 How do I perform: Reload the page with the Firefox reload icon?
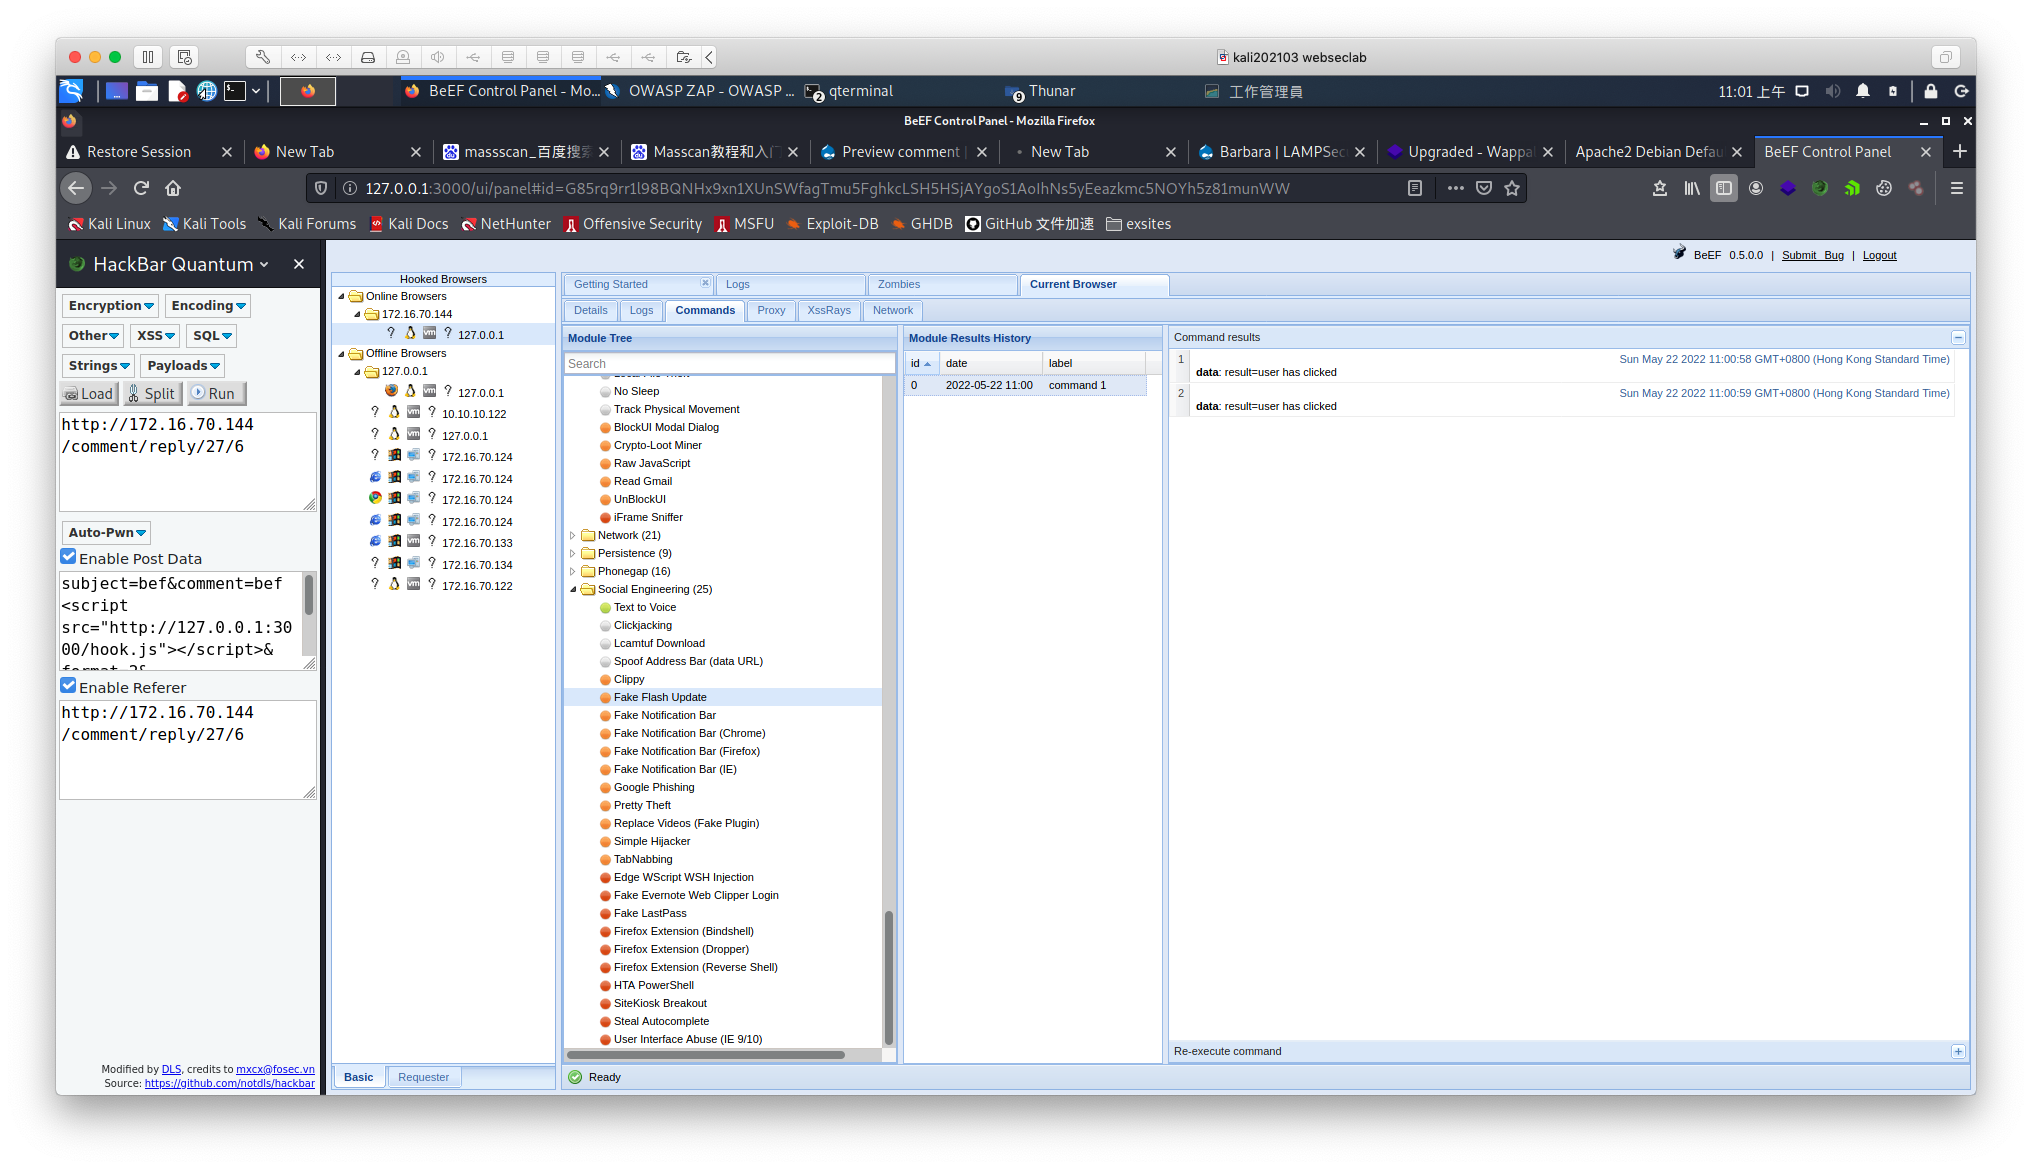click(x=141, y=188)
